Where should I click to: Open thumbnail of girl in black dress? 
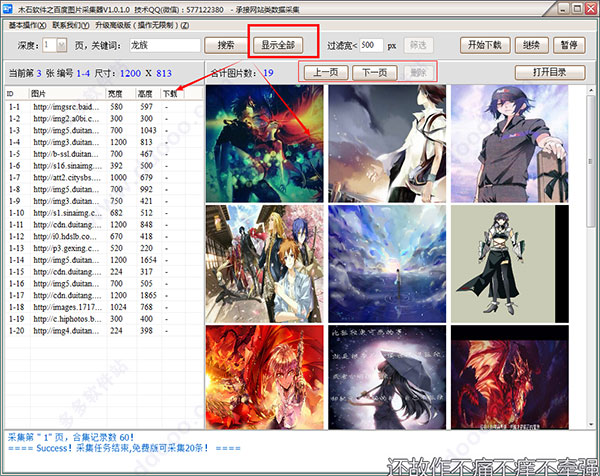pos(510,264)
